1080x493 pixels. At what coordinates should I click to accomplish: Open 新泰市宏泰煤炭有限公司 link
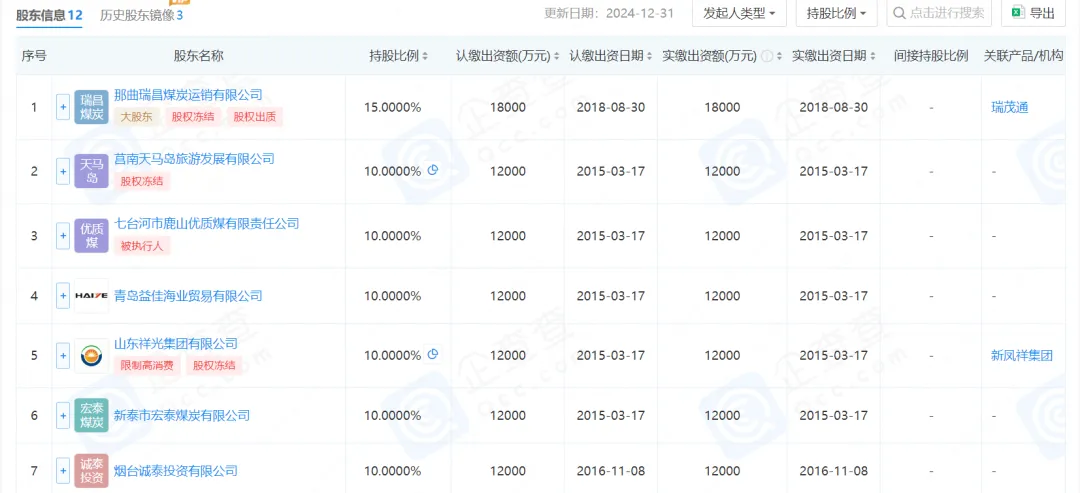pos(182,415)
